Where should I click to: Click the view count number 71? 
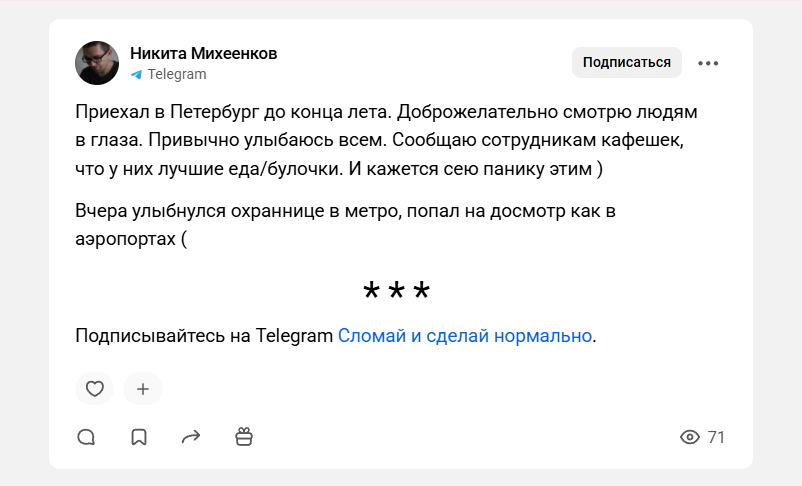click(x=716, y=437)
